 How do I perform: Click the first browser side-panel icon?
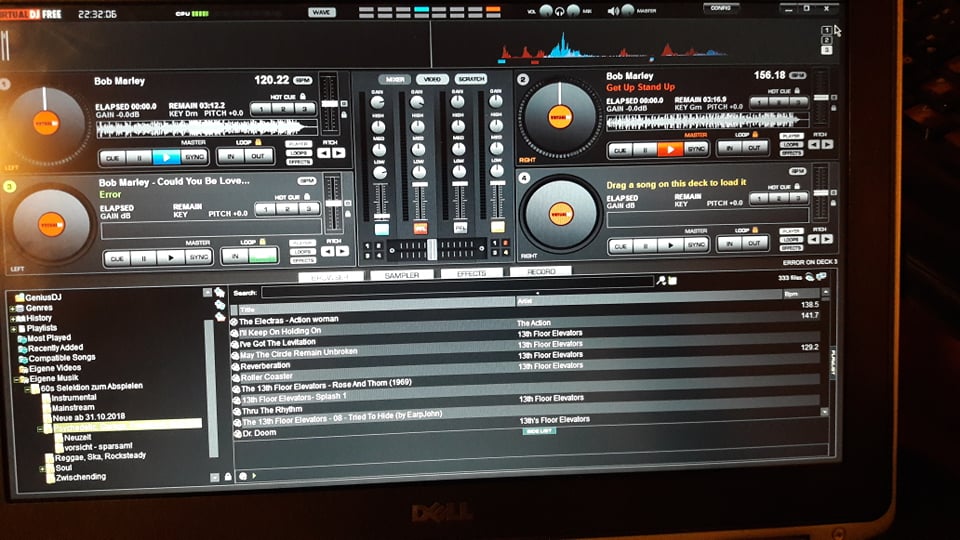point(219,293)
